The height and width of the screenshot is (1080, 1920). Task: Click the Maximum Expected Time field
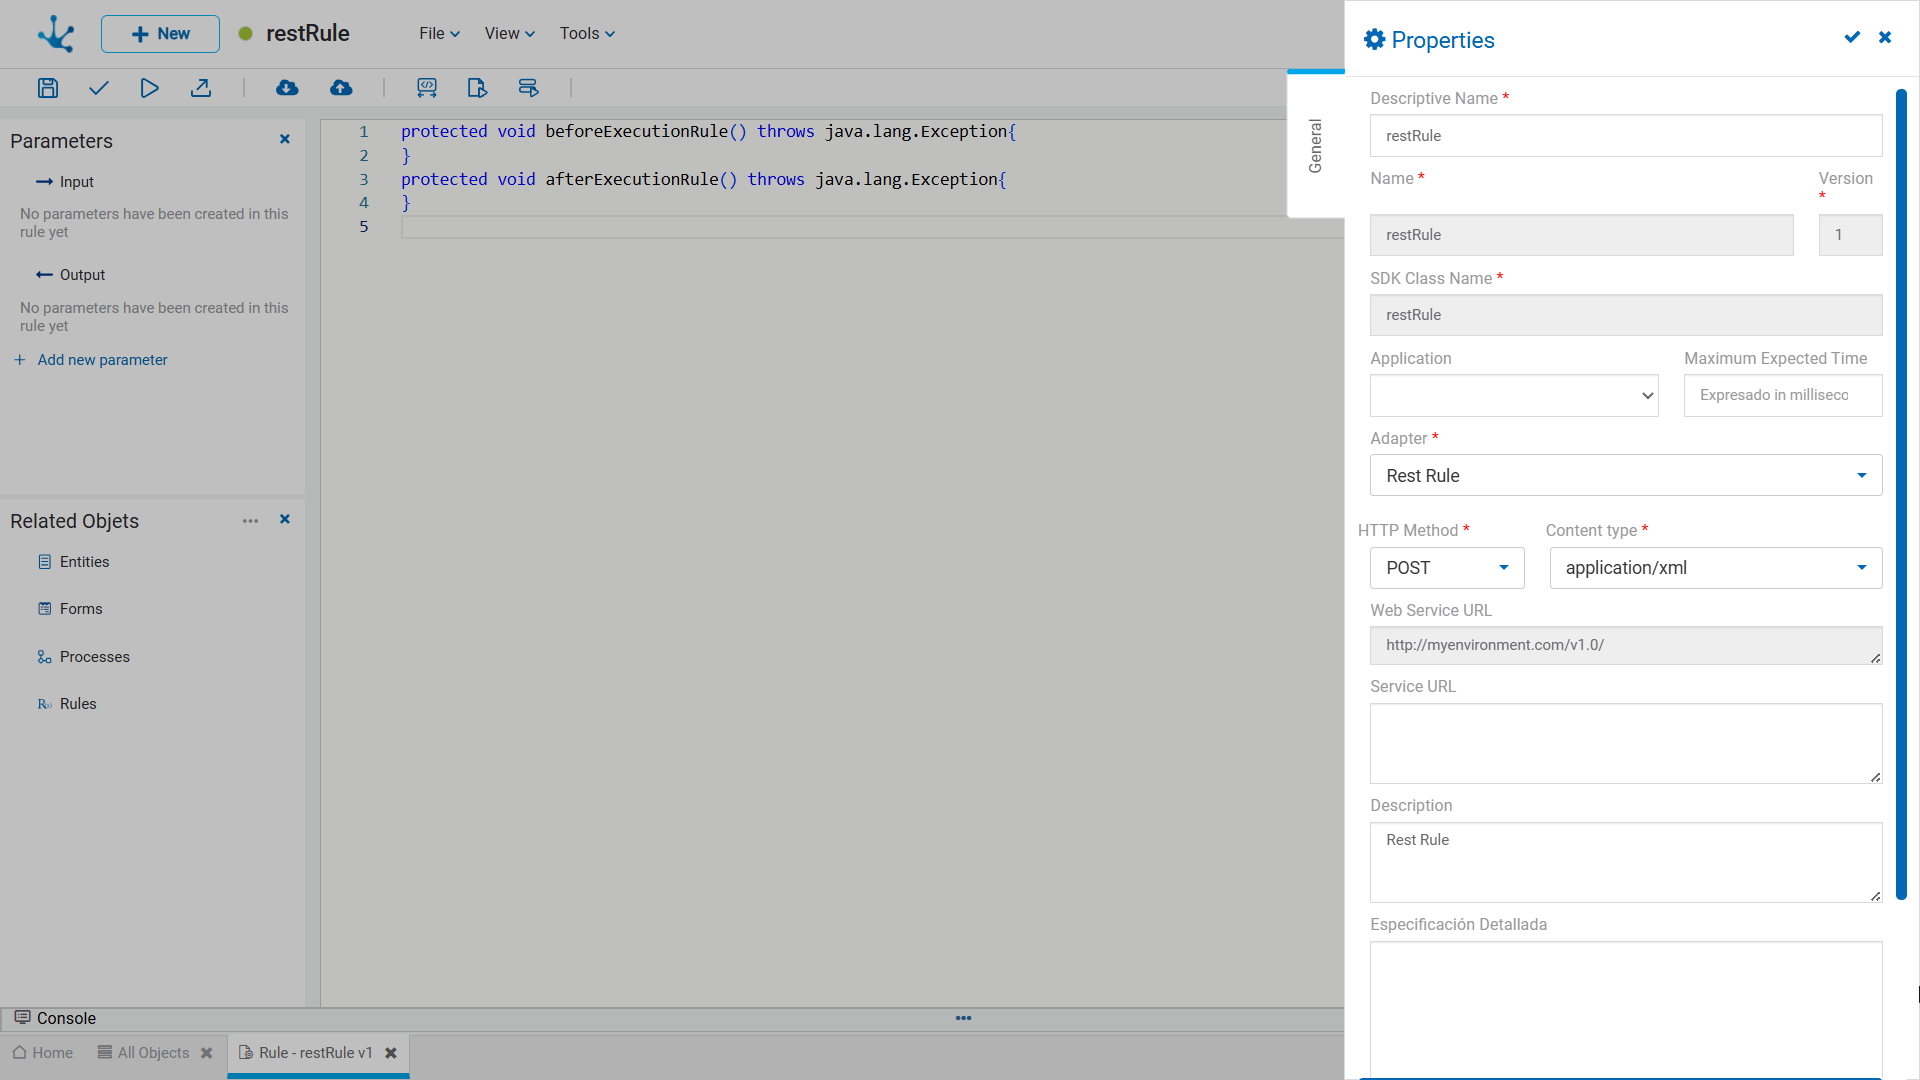pos(1783,395)
